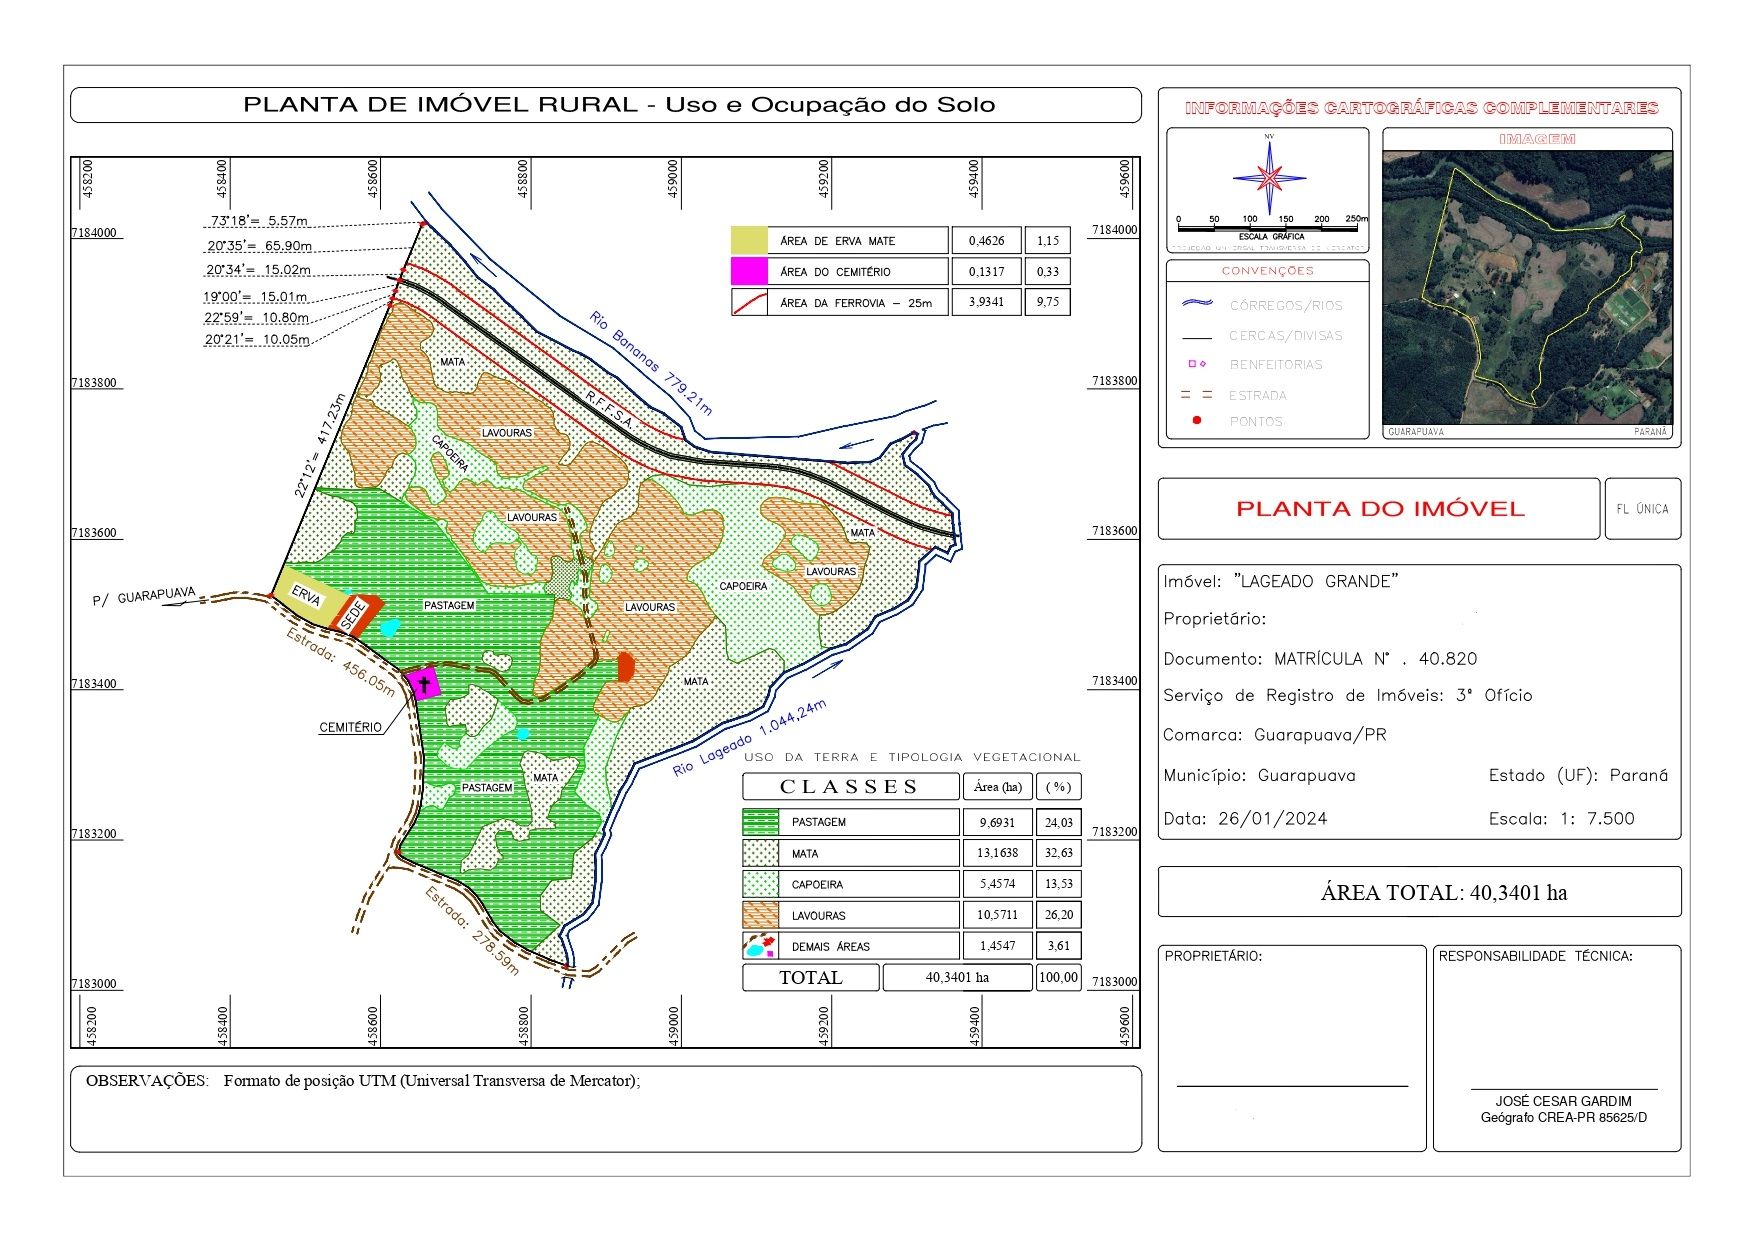The height and width of the screenshot is (1240, 1755).
Task: Click the Córregos/Rios wavy blue line symbol
Action: [x=1197, y=304]
